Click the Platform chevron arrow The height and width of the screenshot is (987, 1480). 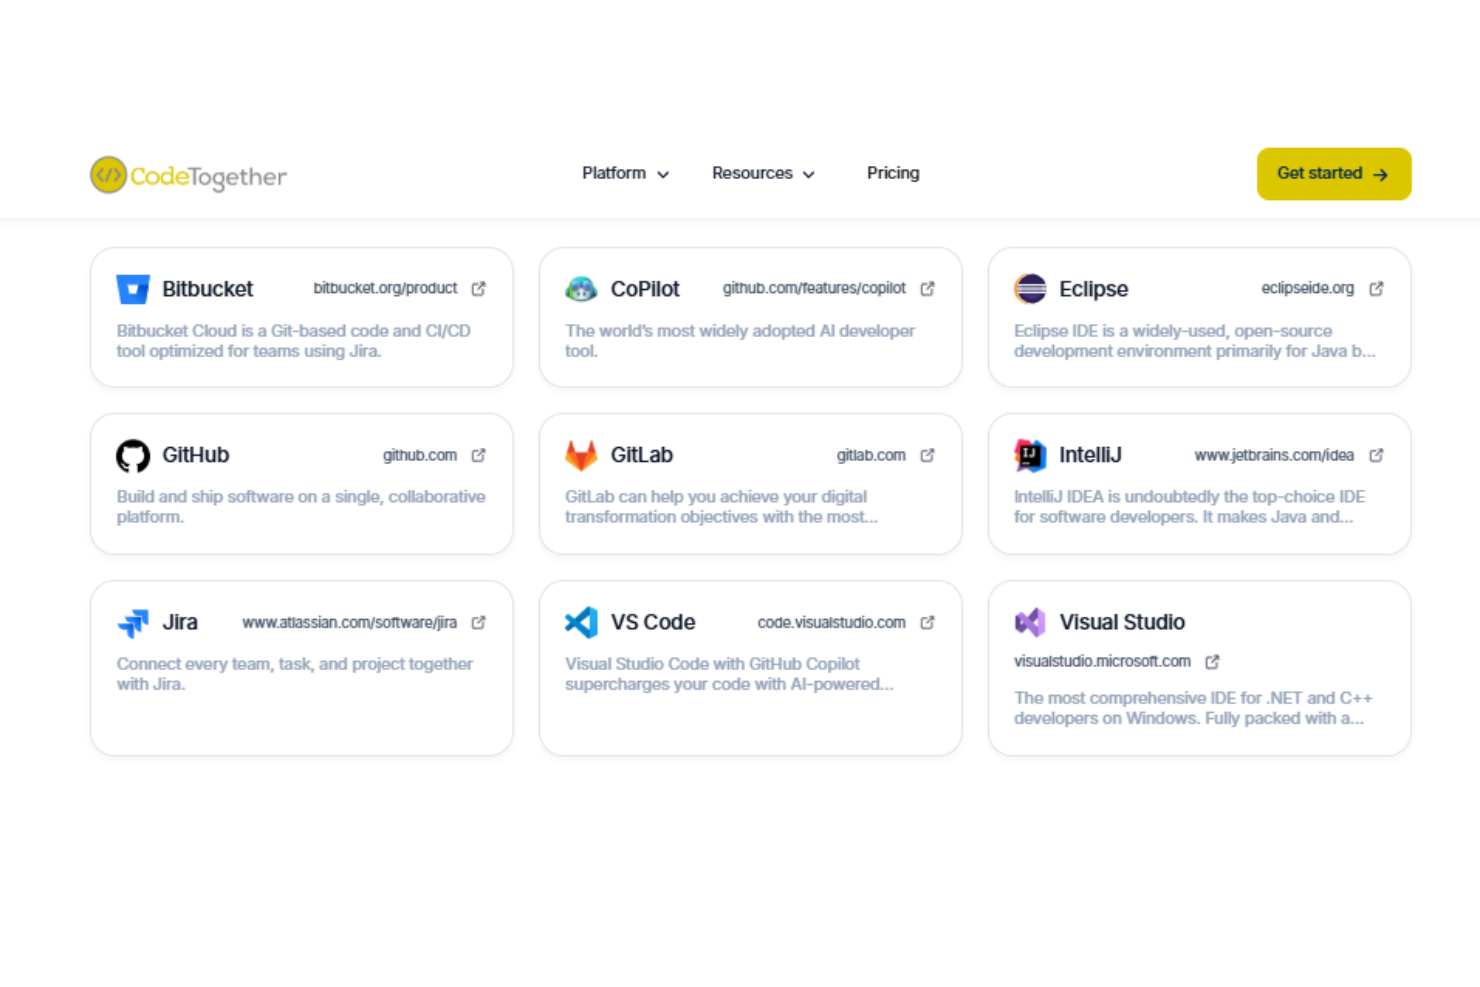(663, 174)
